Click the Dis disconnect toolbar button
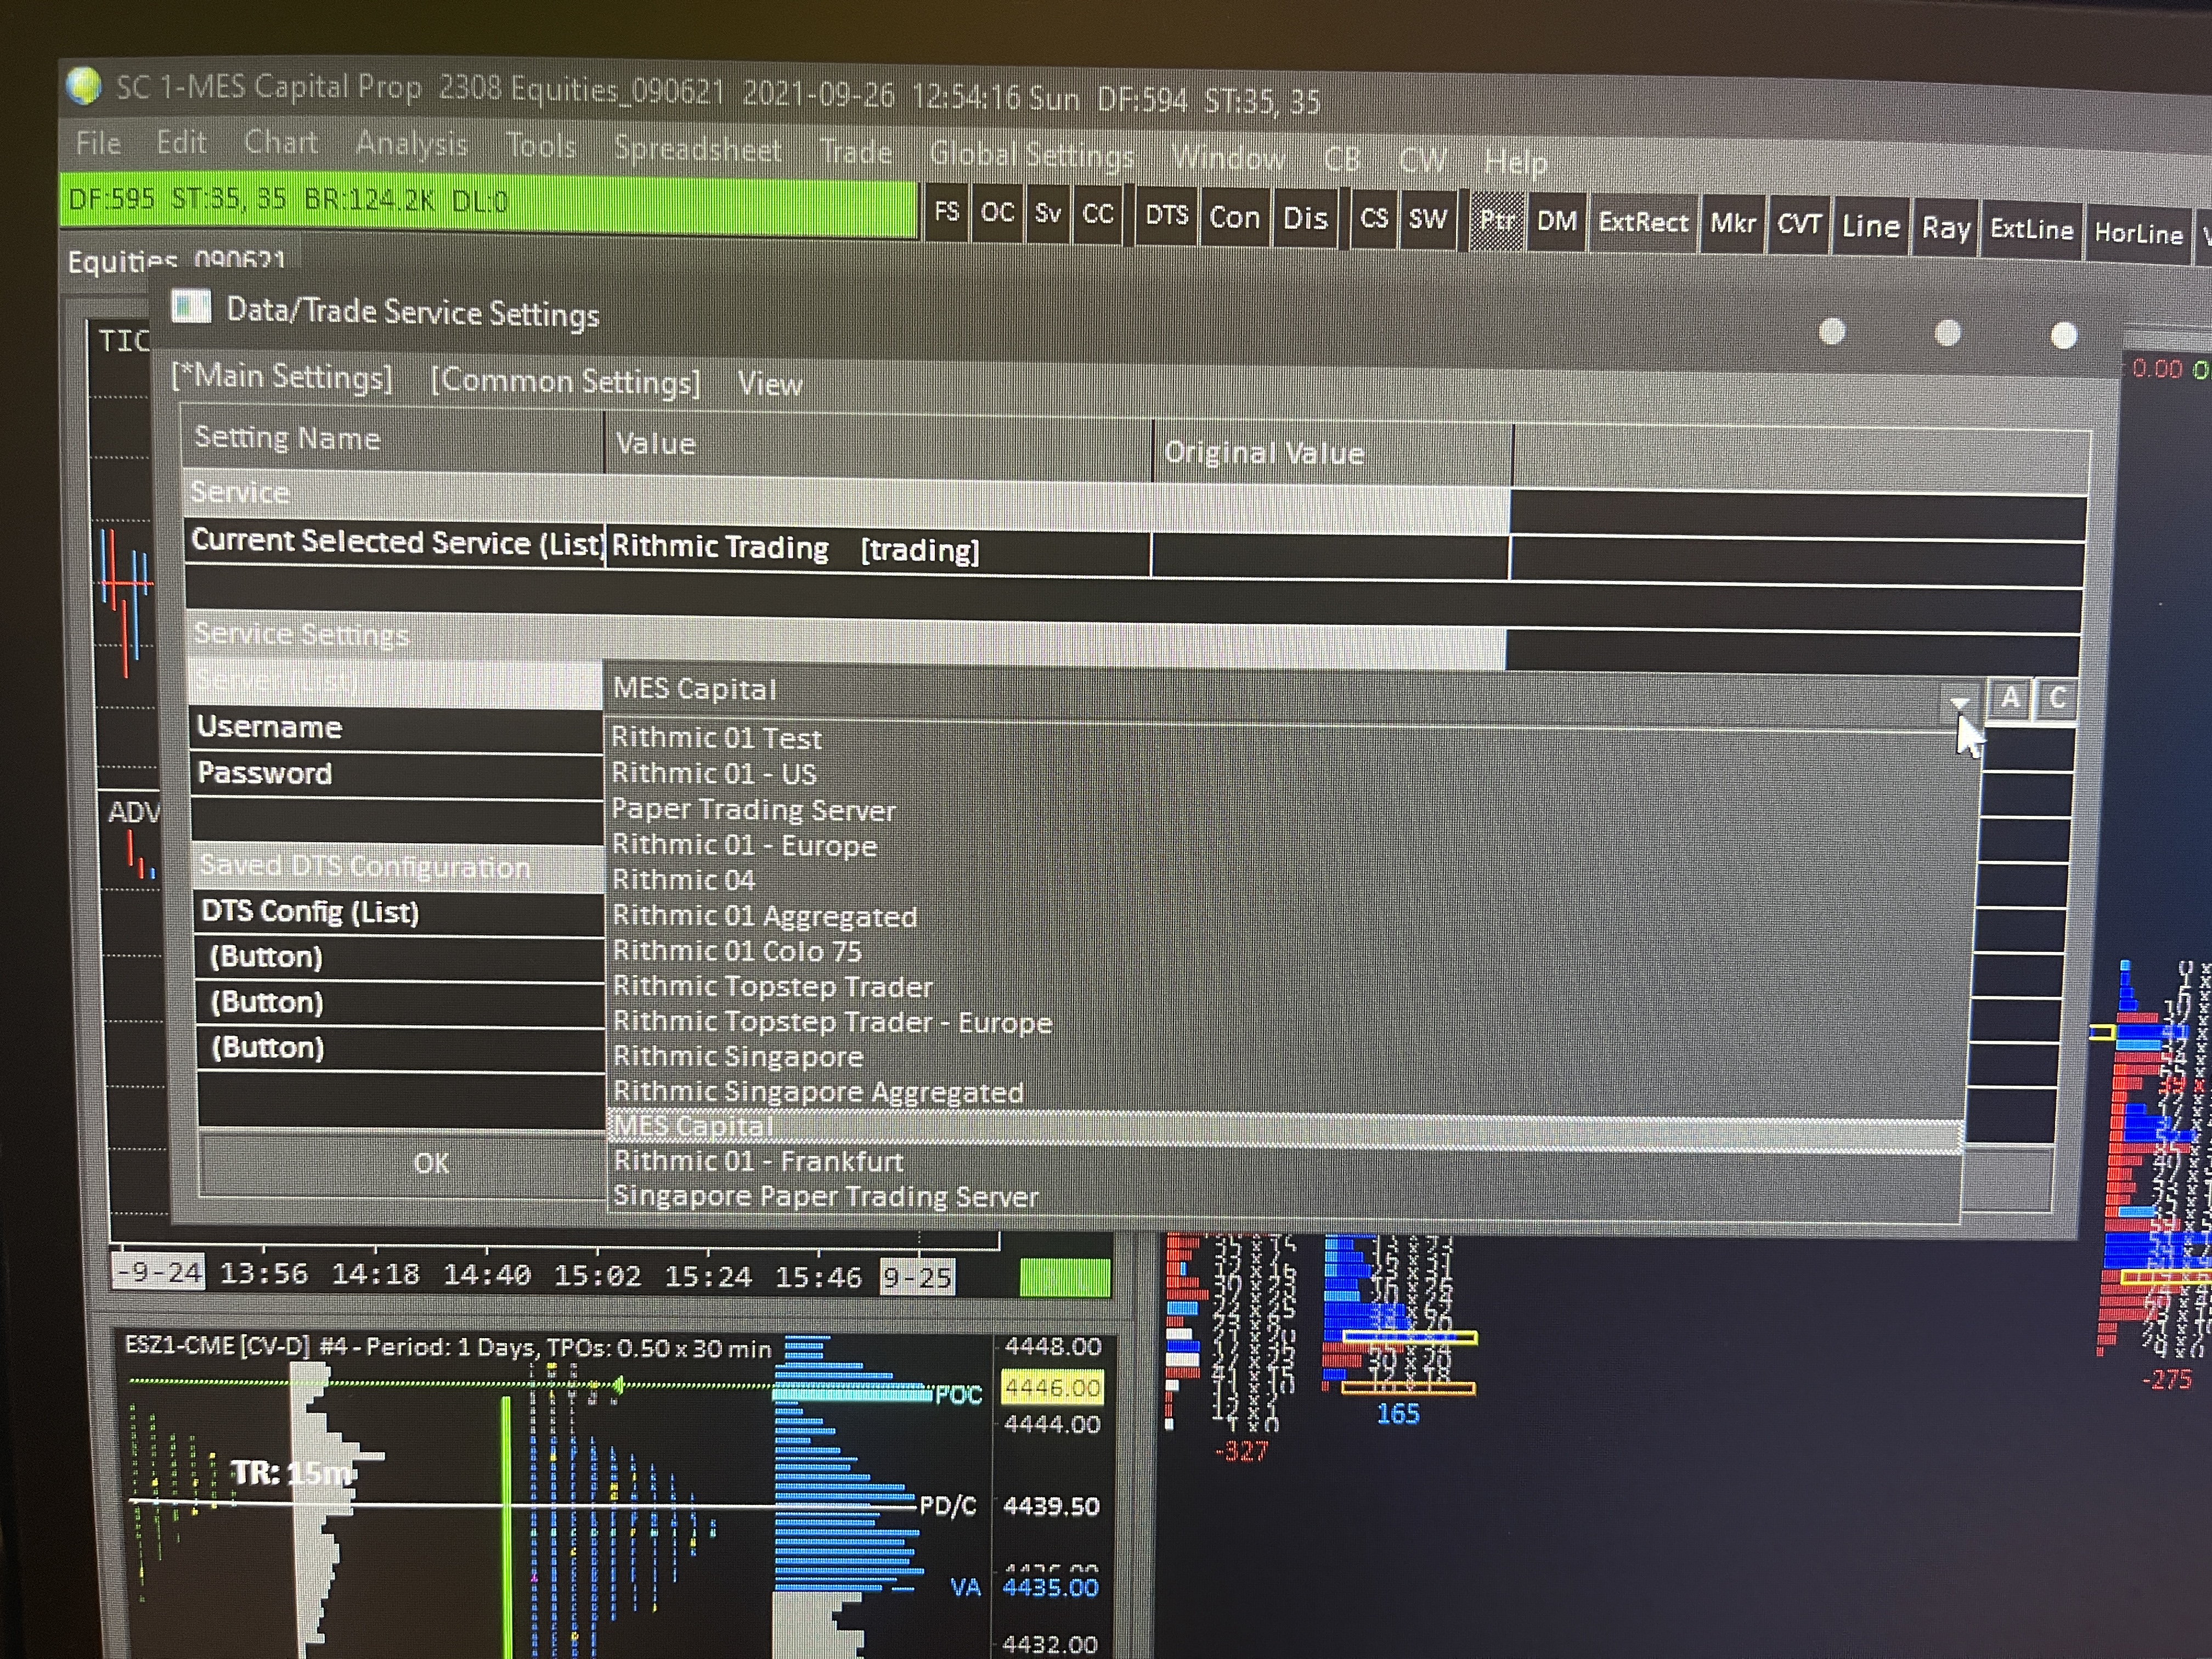The height and width of the screenshot is (1659, 2212). click(x=1305, y=219)
